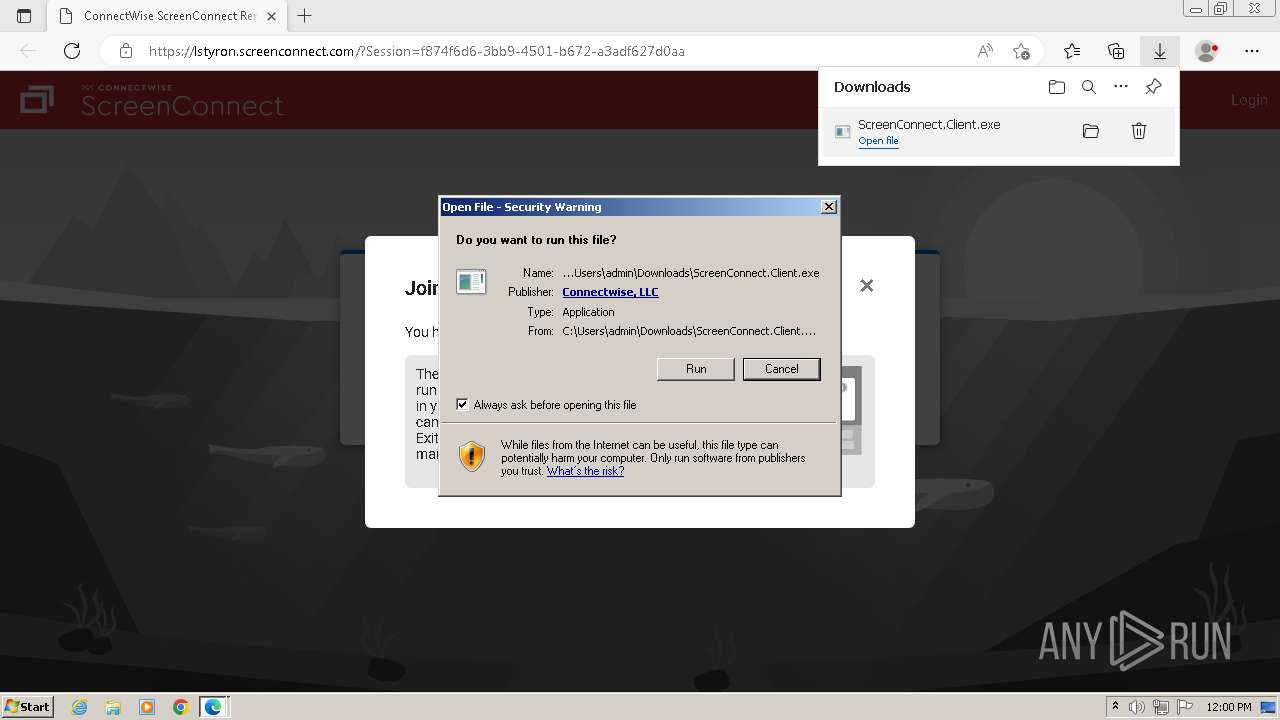Viewport: 1280px width, 720px height.
Task: Open a new browser tab
Action: [x=305, y=16]
